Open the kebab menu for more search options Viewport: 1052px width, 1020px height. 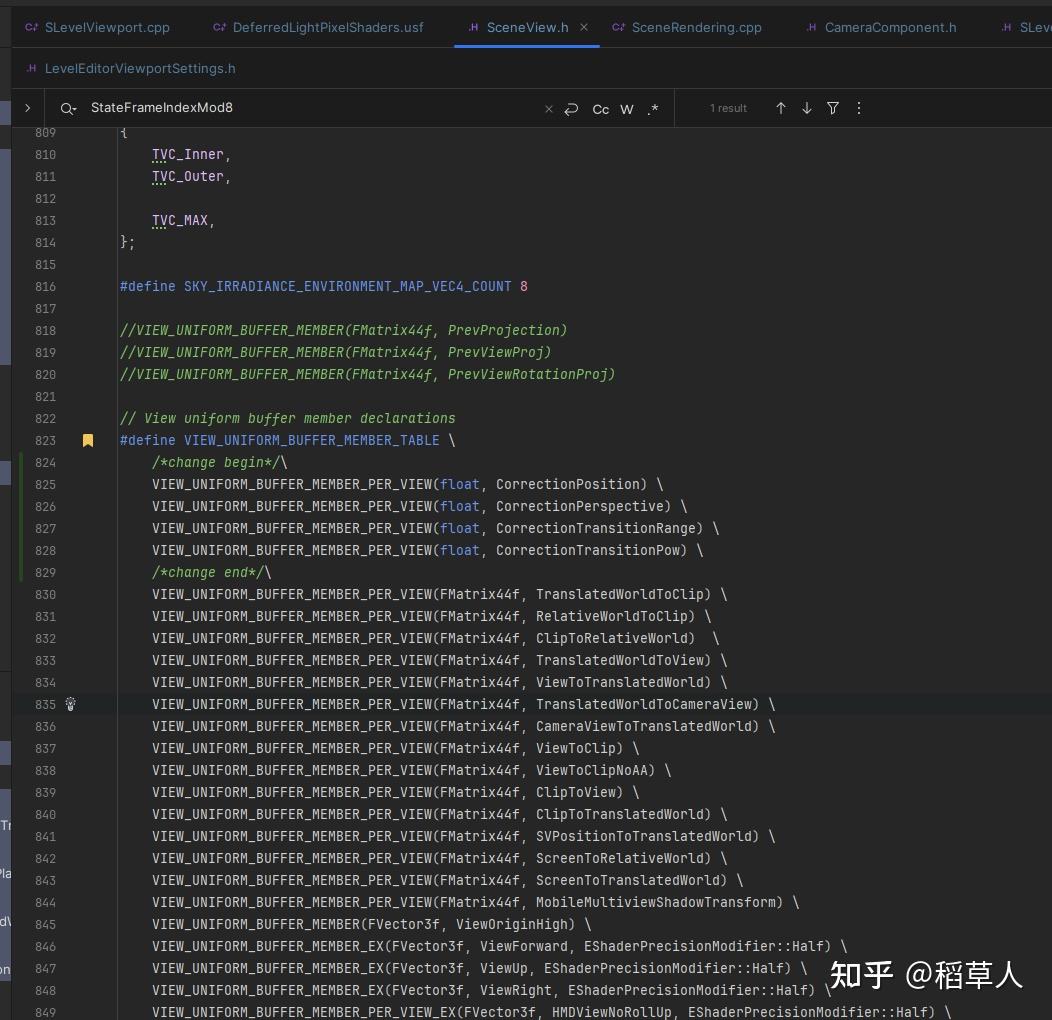[x=859, y=108]
